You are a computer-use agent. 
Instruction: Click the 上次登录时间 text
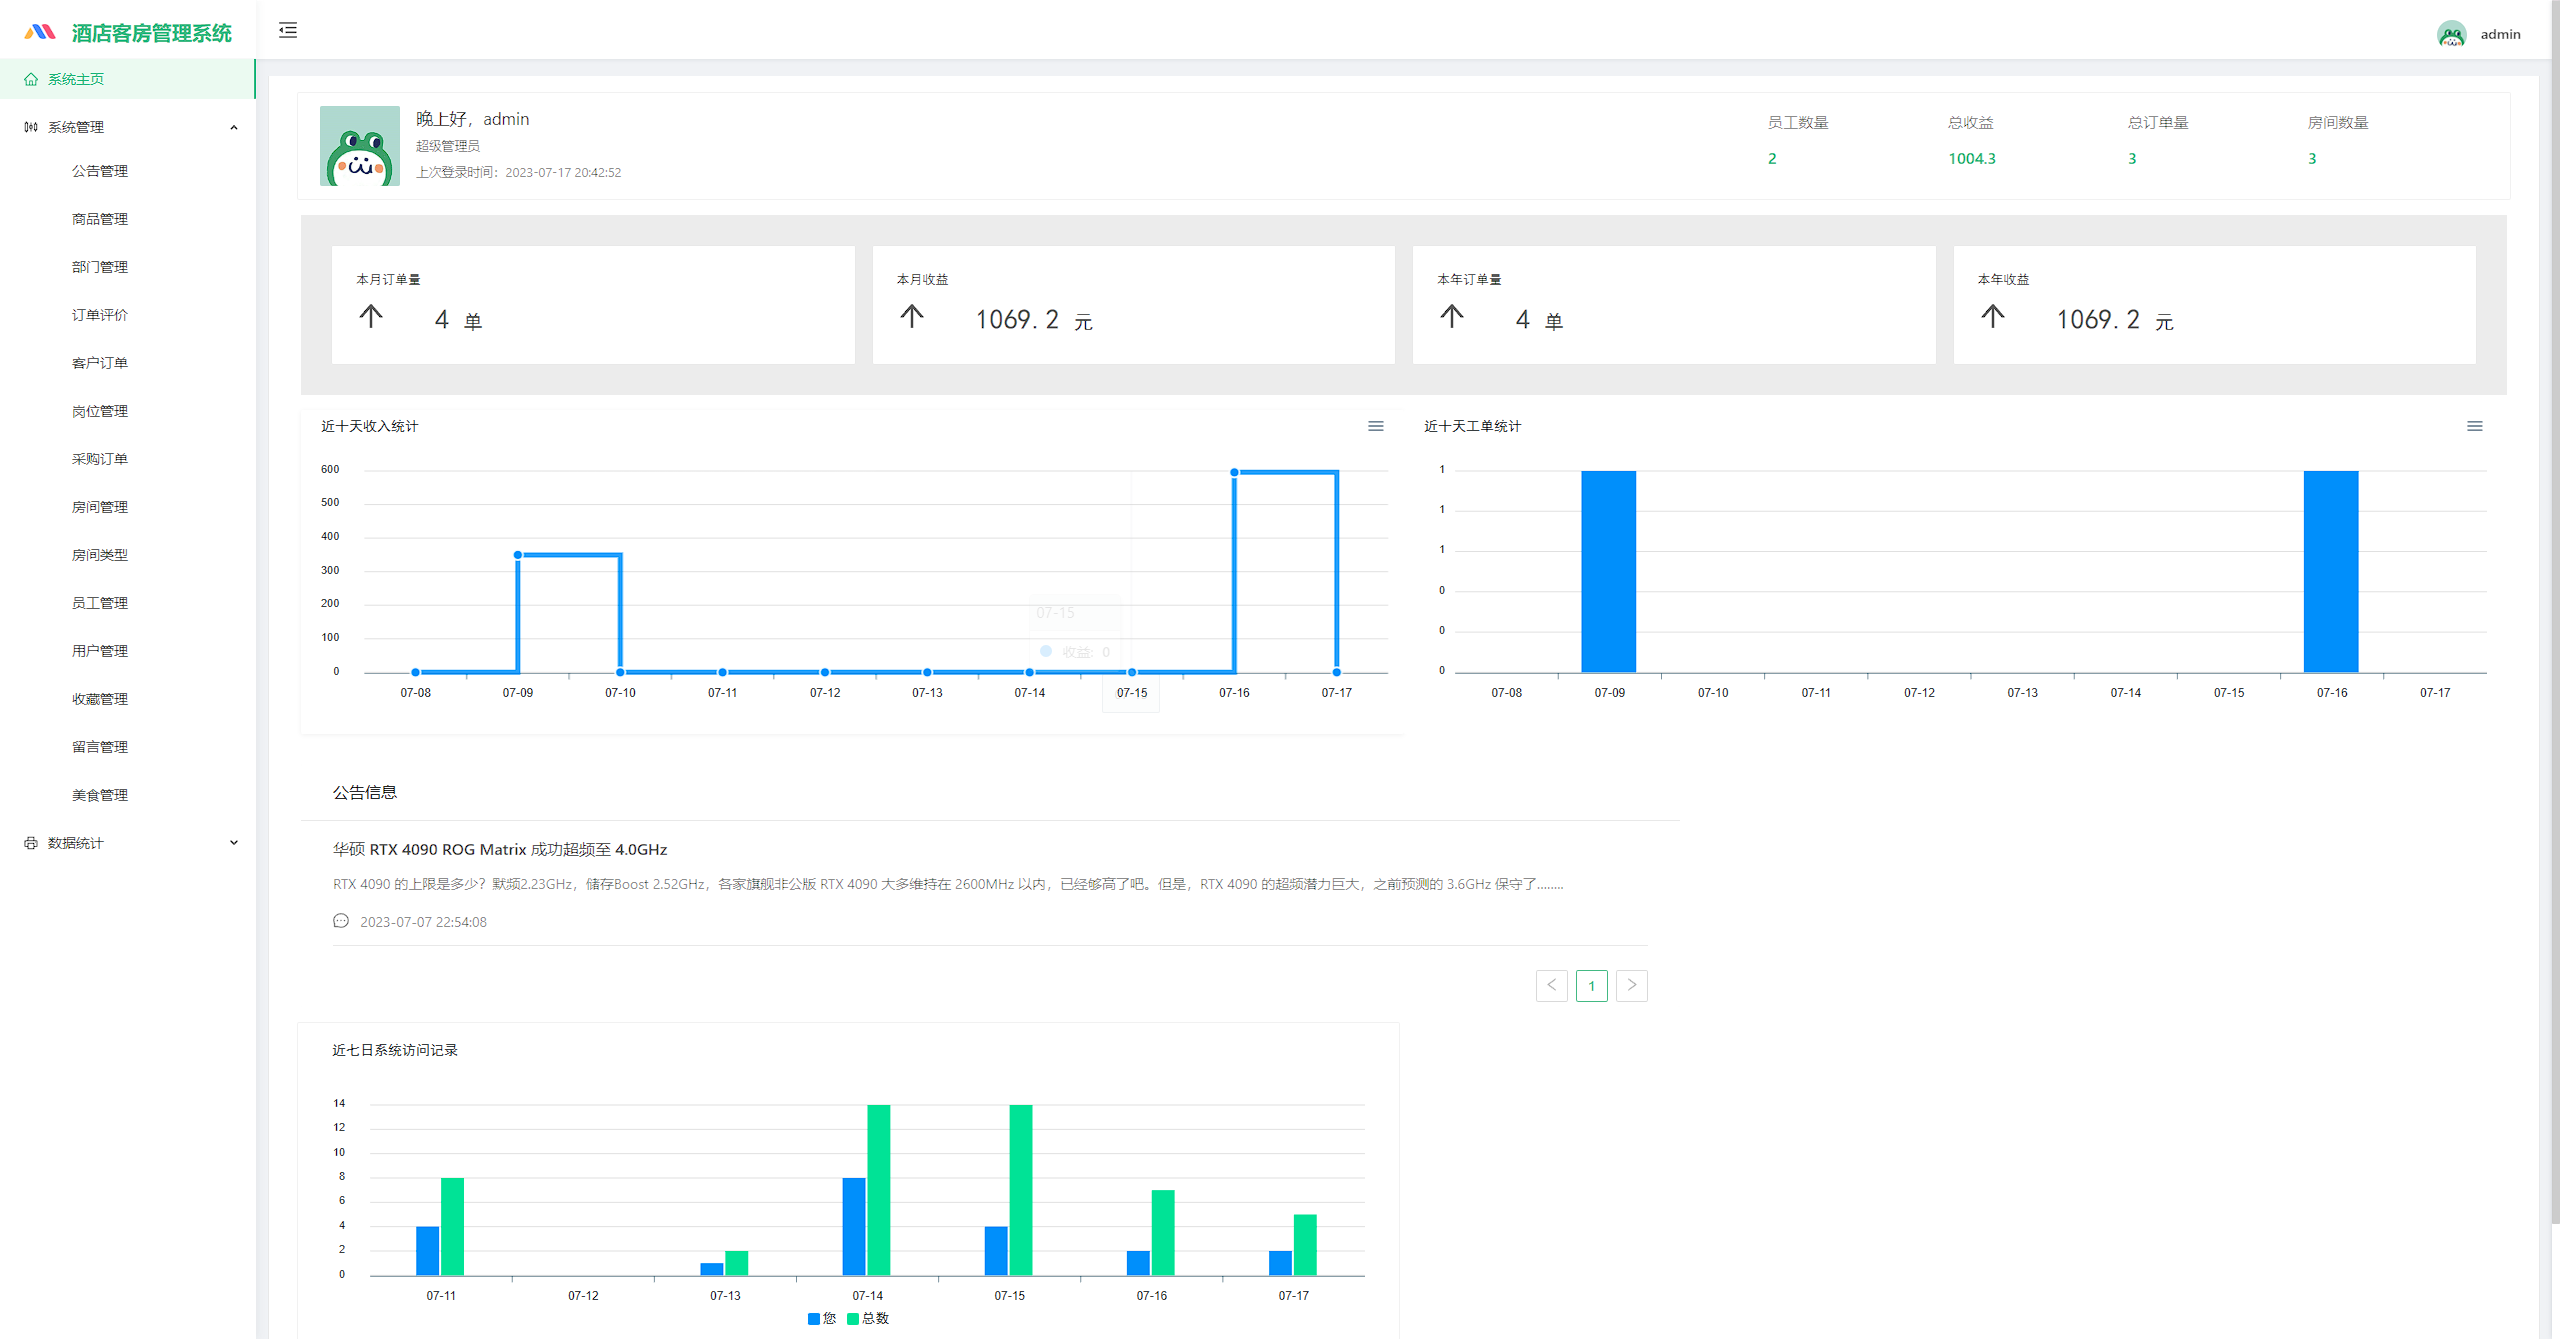[518, 172]
